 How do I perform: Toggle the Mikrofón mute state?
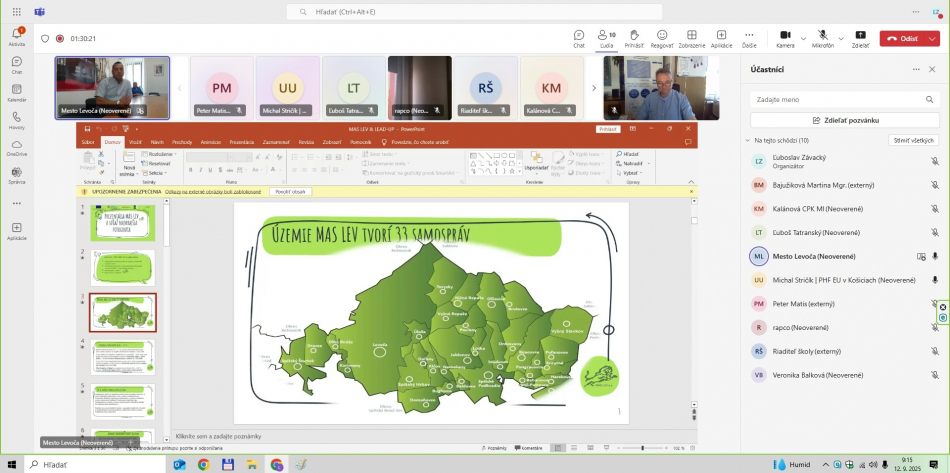(x=822, y=36)
